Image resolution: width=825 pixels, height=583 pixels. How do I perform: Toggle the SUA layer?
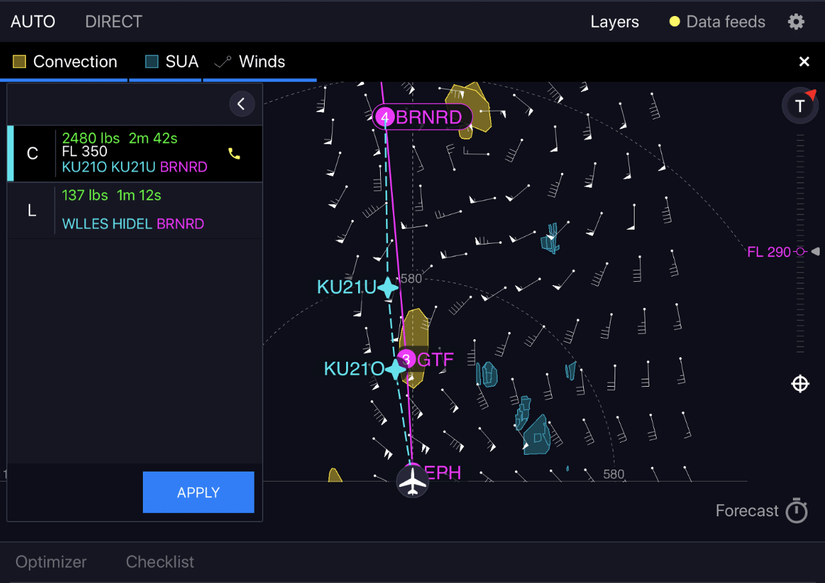coord(172,62)
